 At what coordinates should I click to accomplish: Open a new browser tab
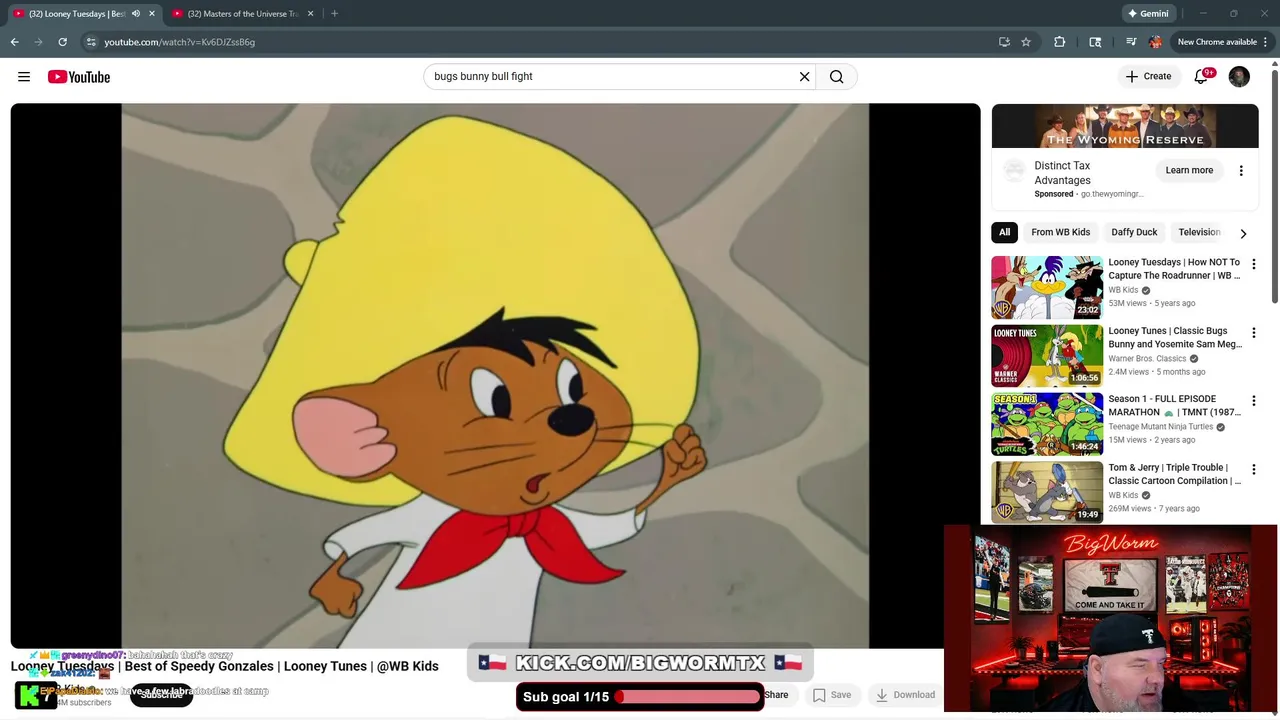tap(334, 14)
